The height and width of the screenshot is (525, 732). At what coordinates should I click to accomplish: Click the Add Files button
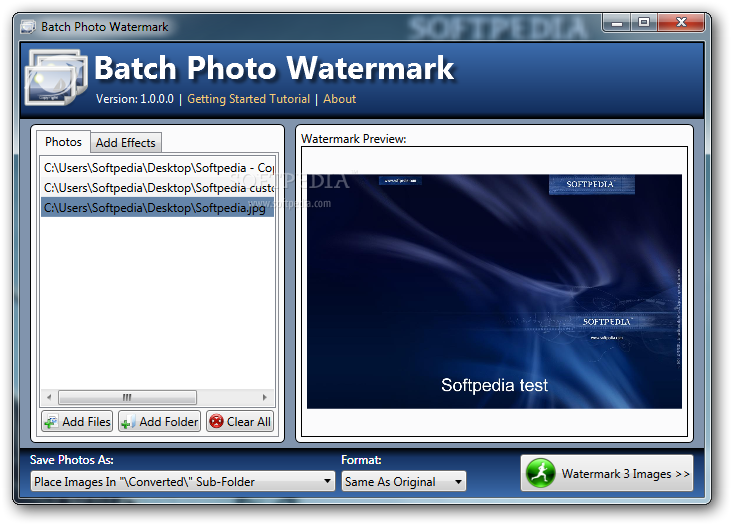(x=77, y=421)
